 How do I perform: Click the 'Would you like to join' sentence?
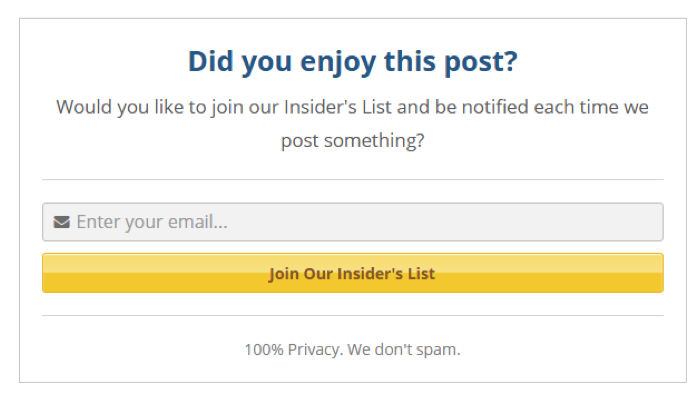(x=352, y=124)
